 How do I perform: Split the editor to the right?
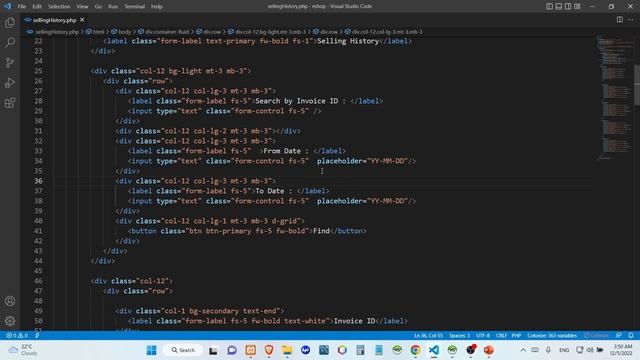coord(620,20)
